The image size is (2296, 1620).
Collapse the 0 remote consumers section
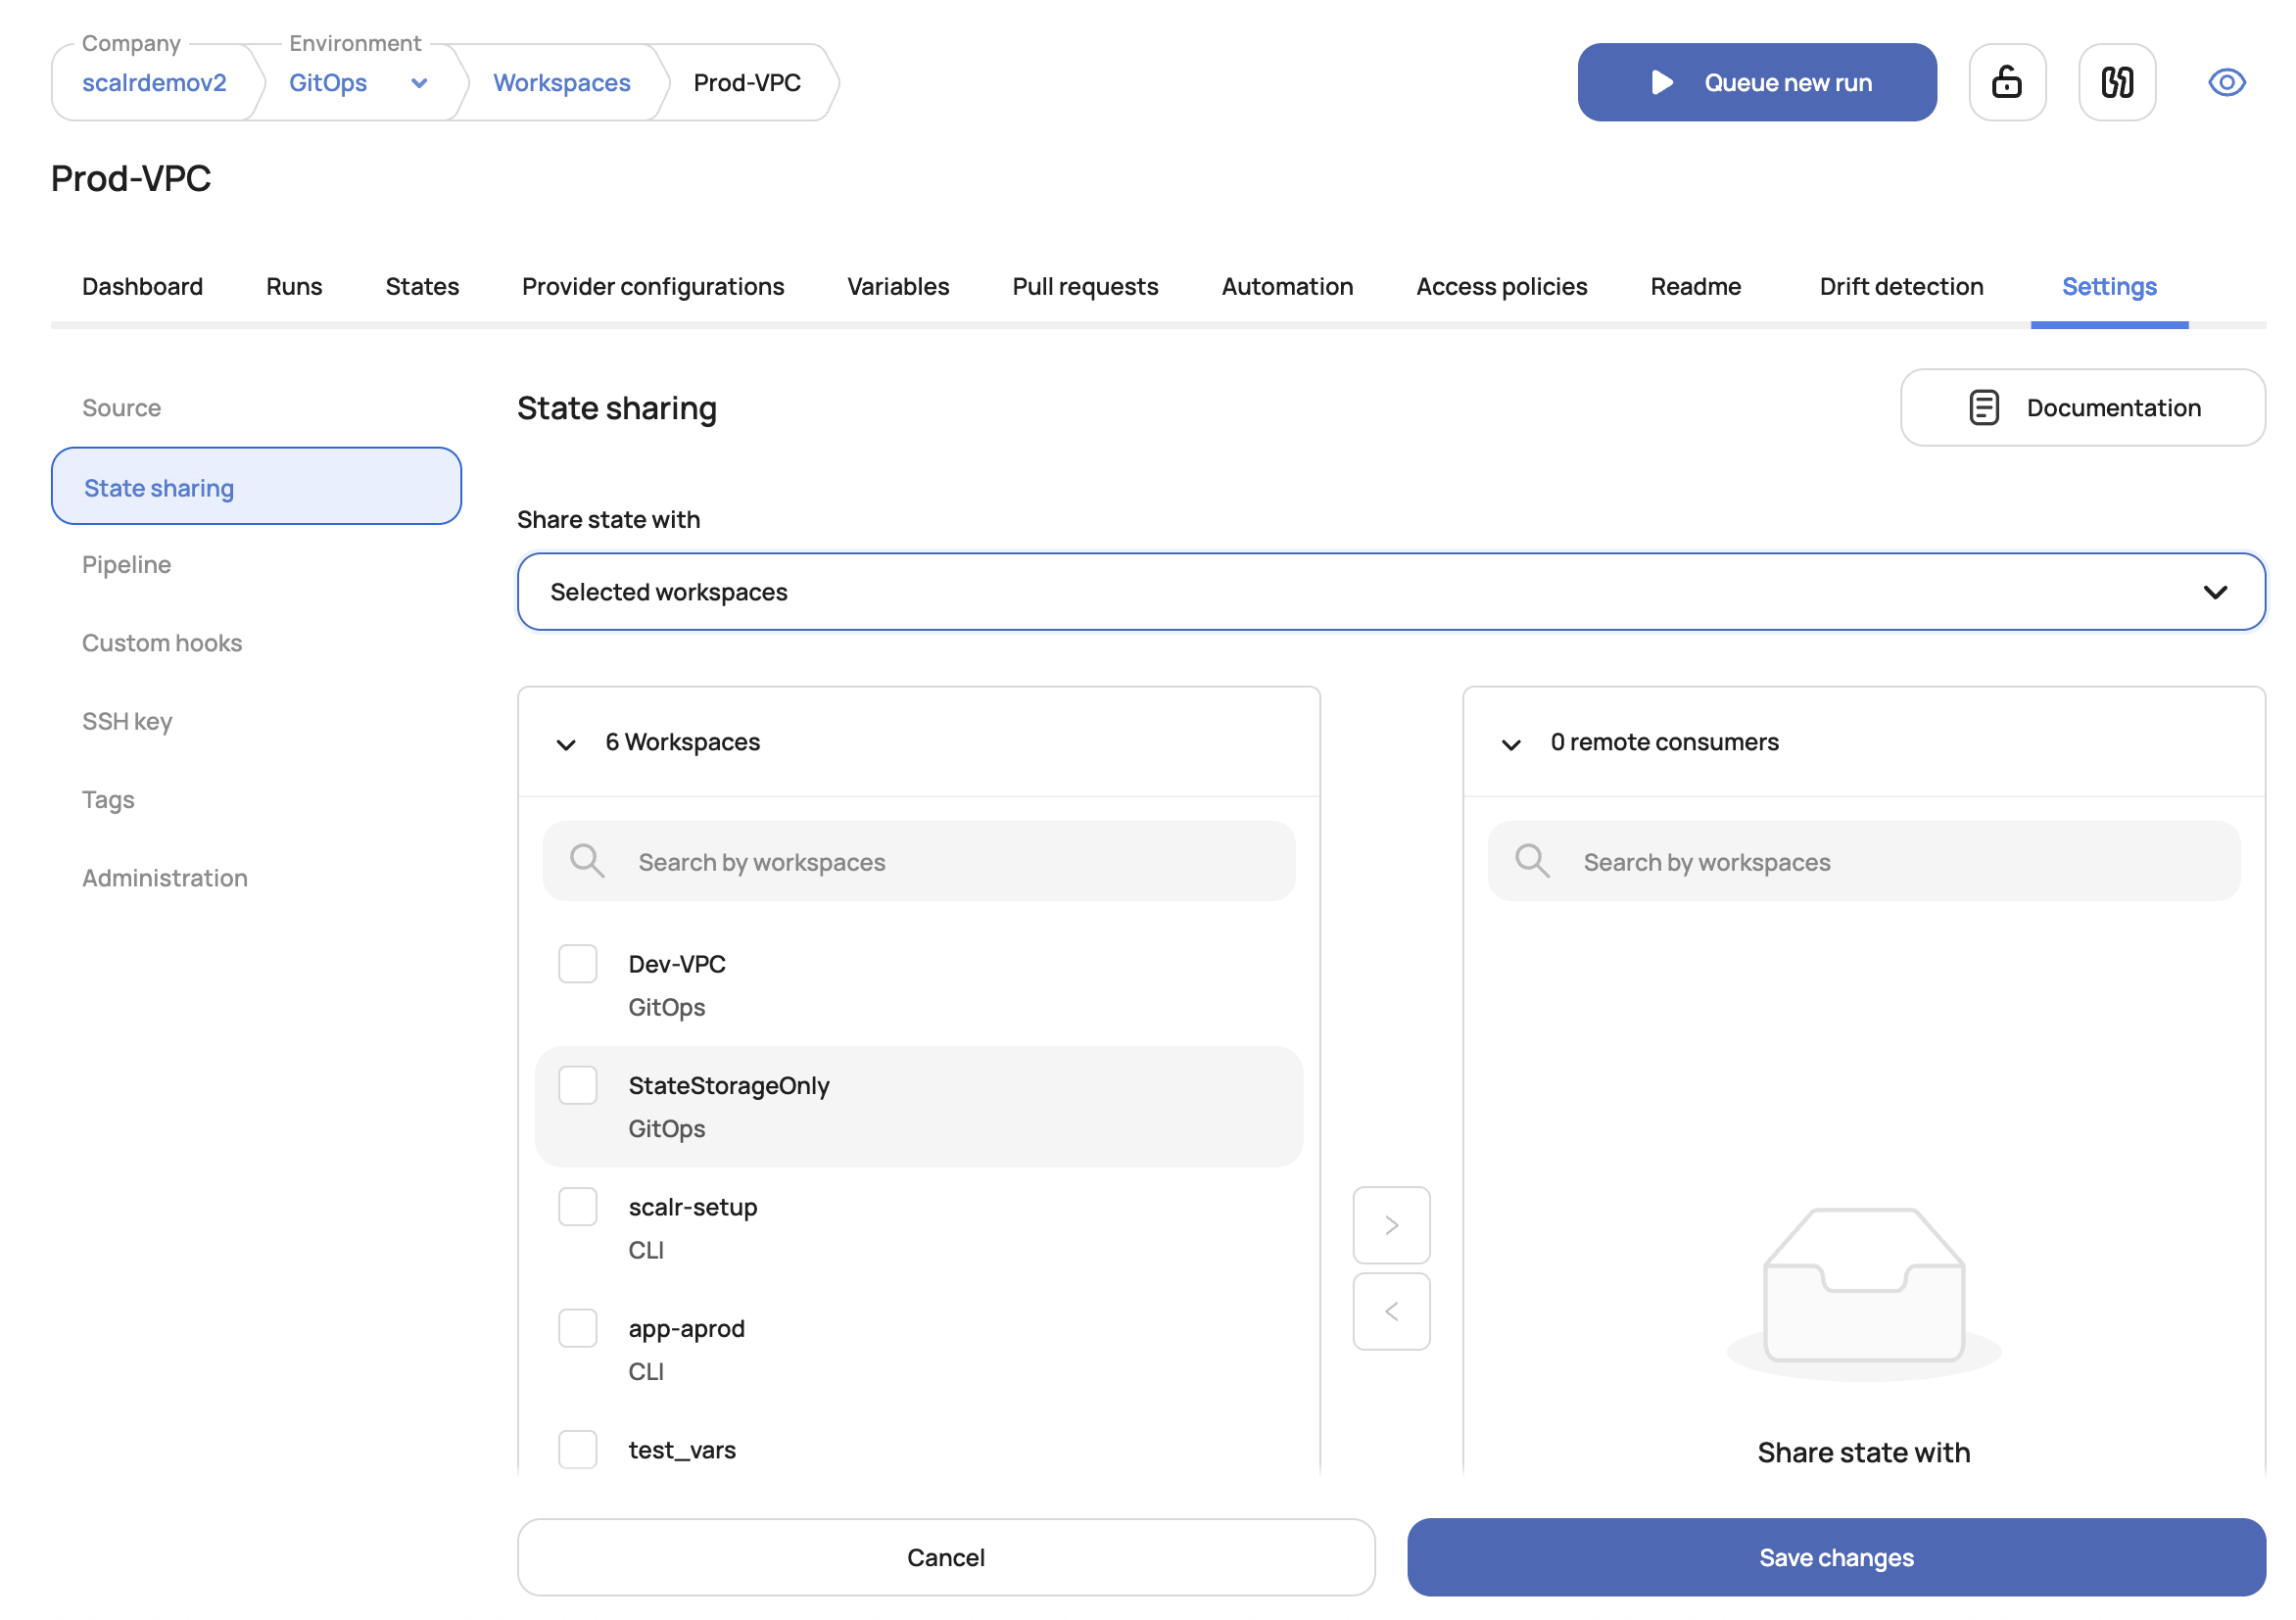(1510, 743)
